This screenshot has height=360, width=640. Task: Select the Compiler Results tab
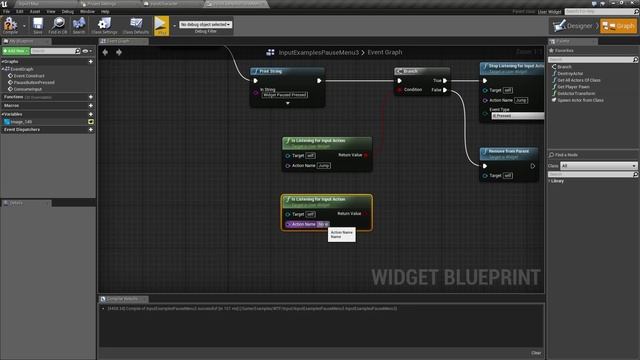pos(123,299)
